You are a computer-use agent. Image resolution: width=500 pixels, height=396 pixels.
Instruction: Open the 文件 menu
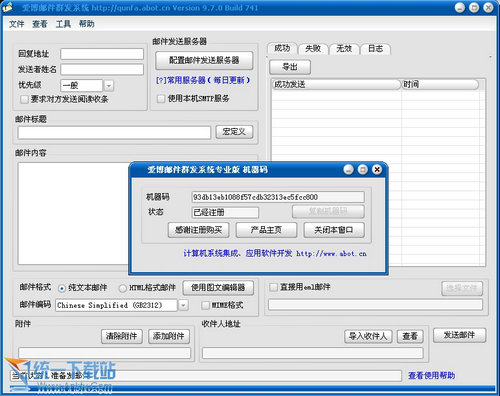tap(16, 24)
